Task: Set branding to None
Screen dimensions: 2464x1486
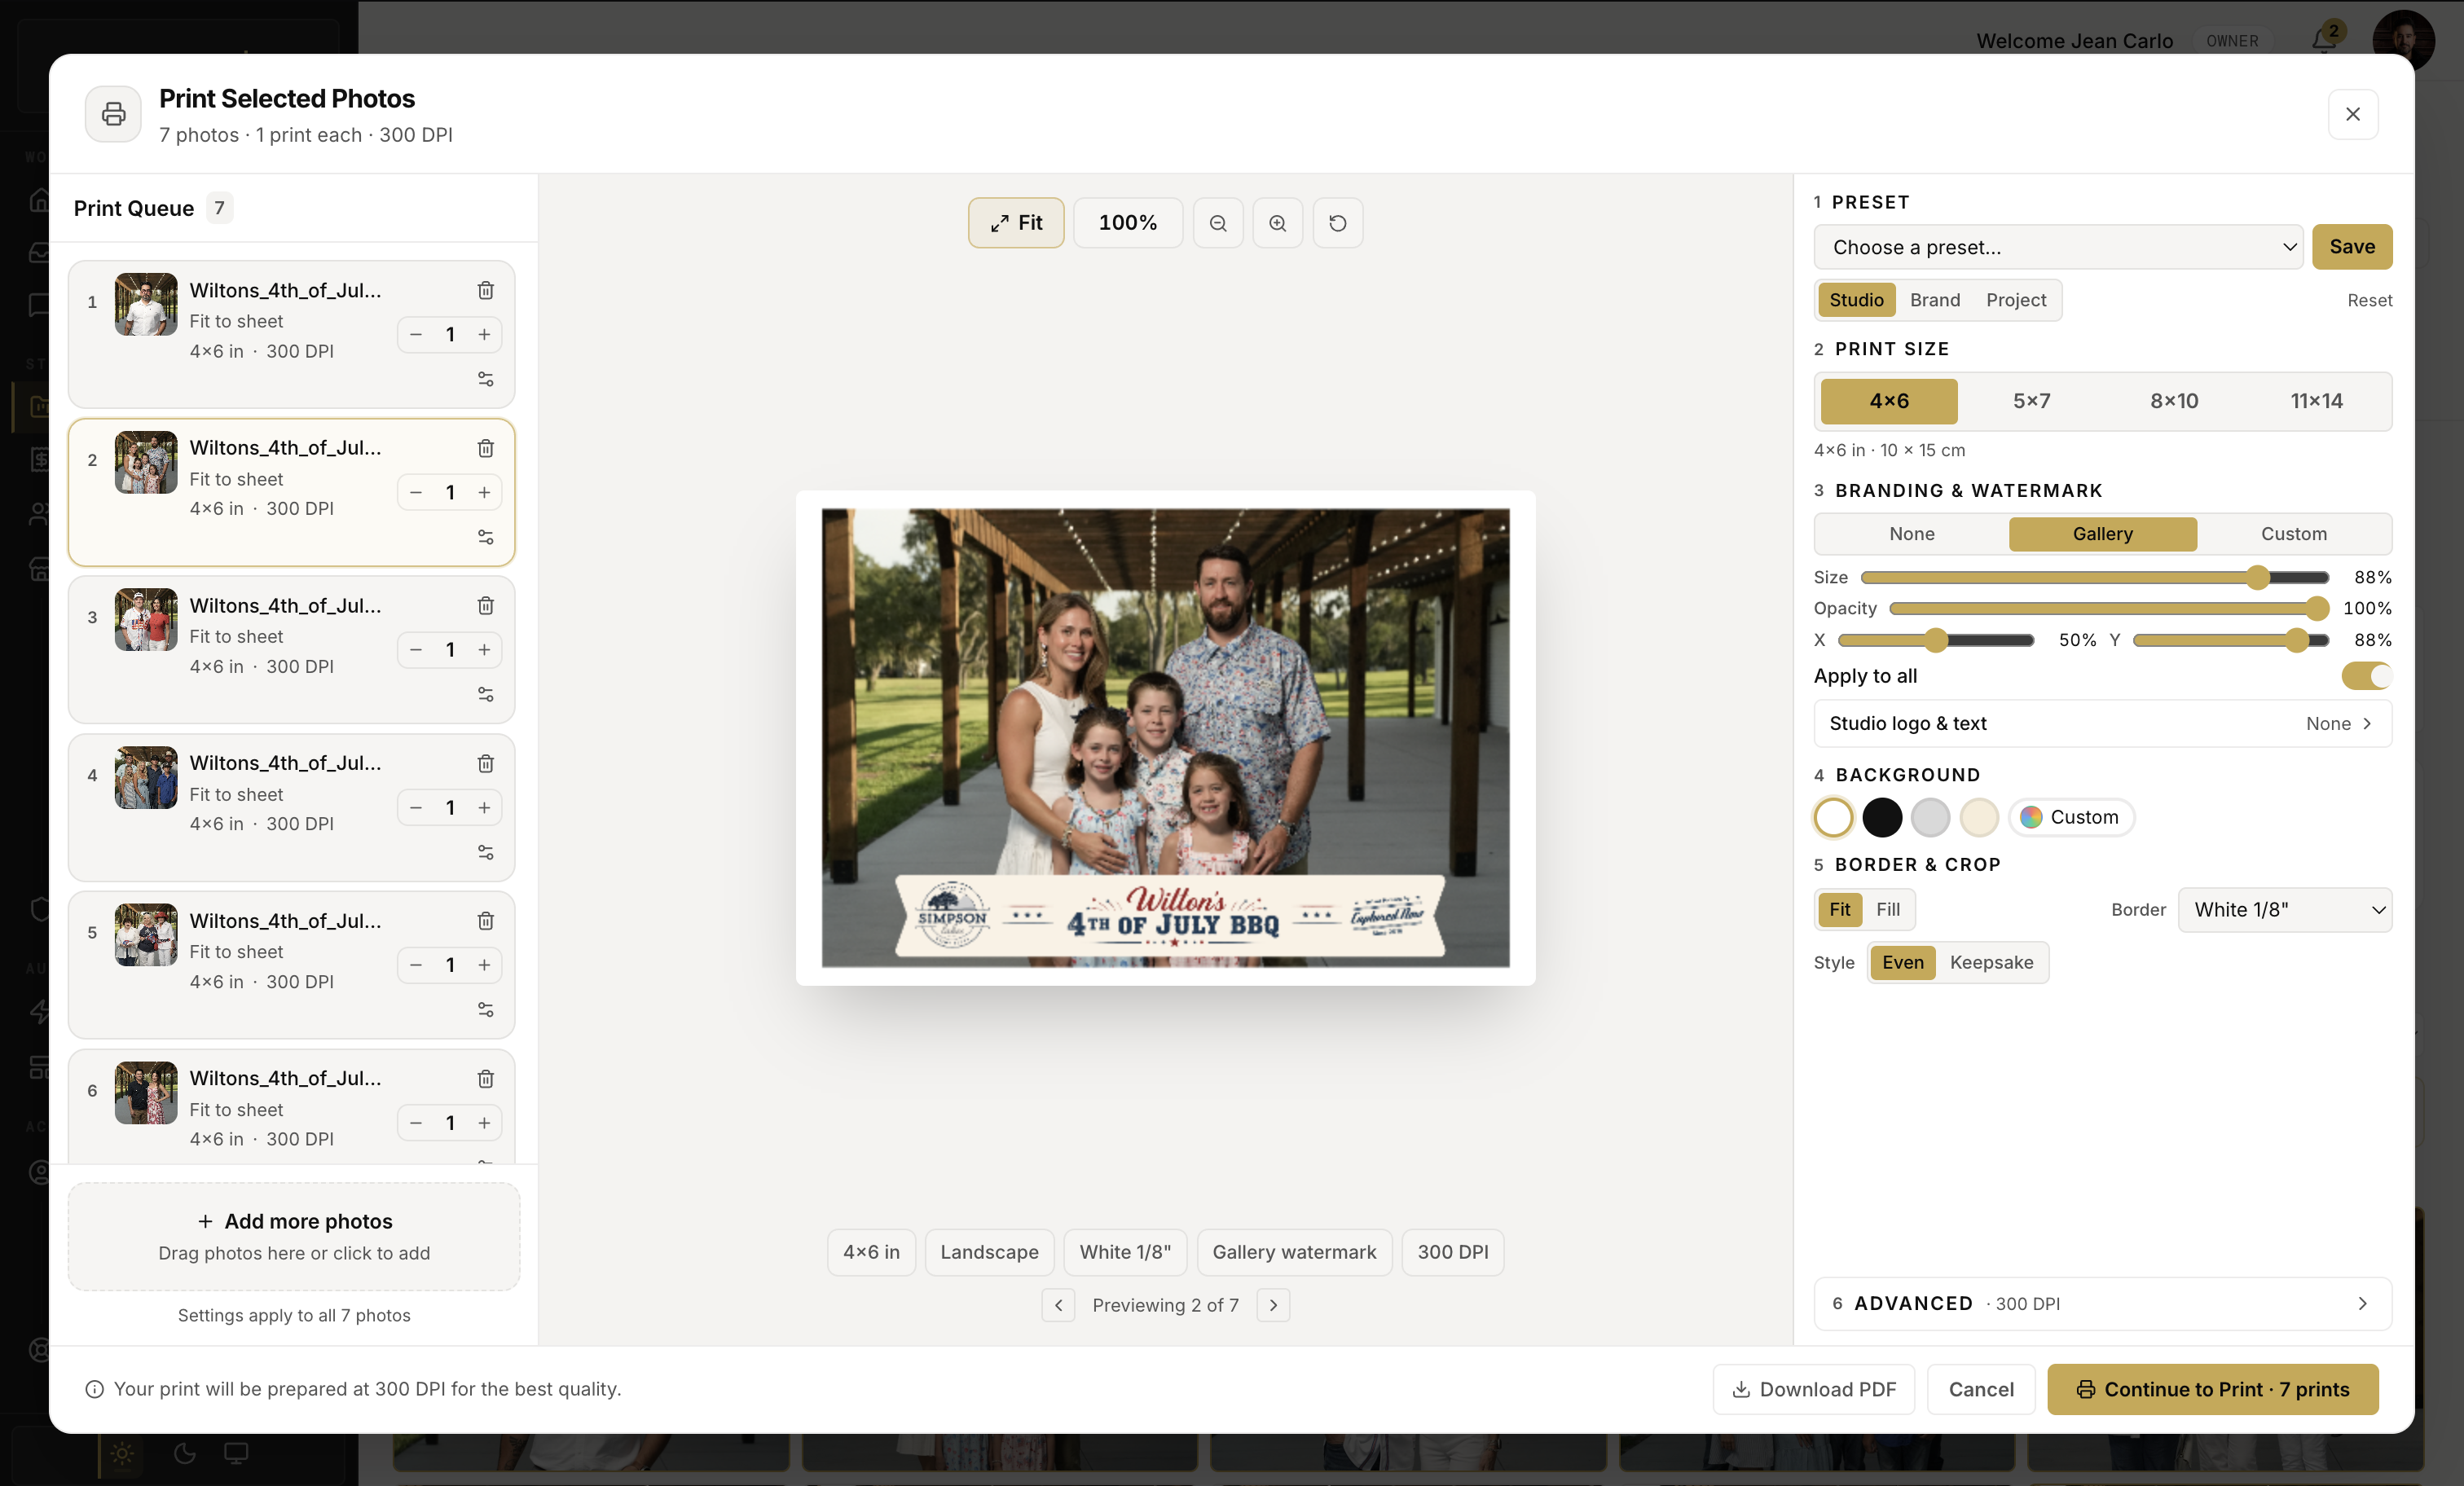Action: (x=1912, y=534)
